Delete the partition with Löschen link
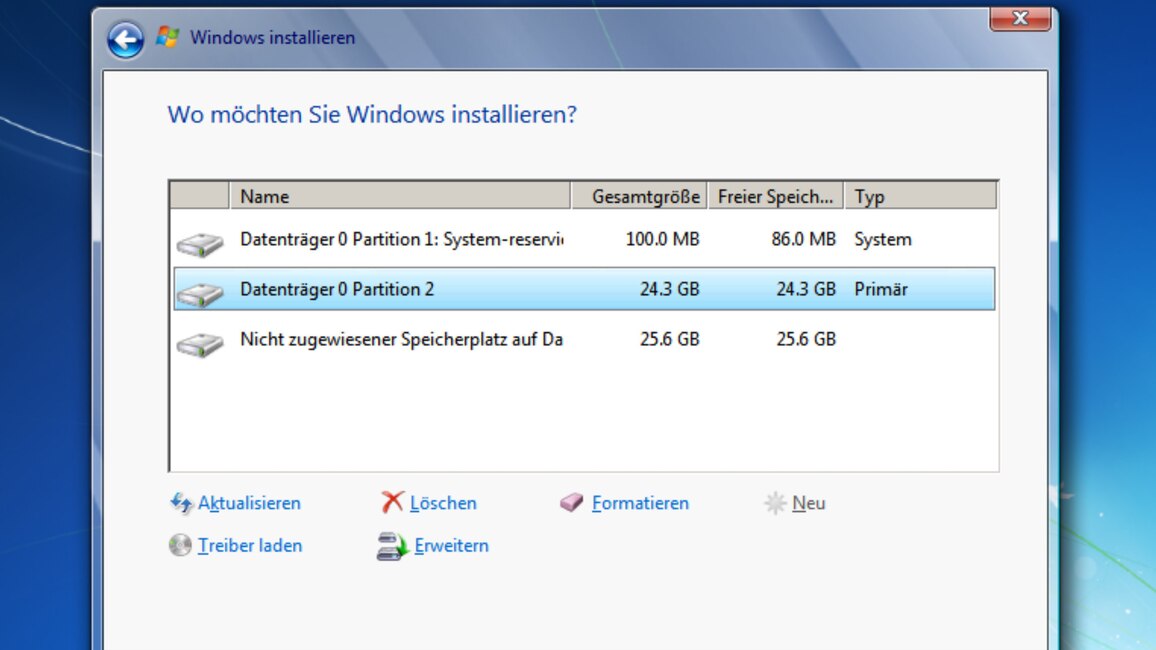Viewport: 1156px width, 650px height. coord(443,503)
